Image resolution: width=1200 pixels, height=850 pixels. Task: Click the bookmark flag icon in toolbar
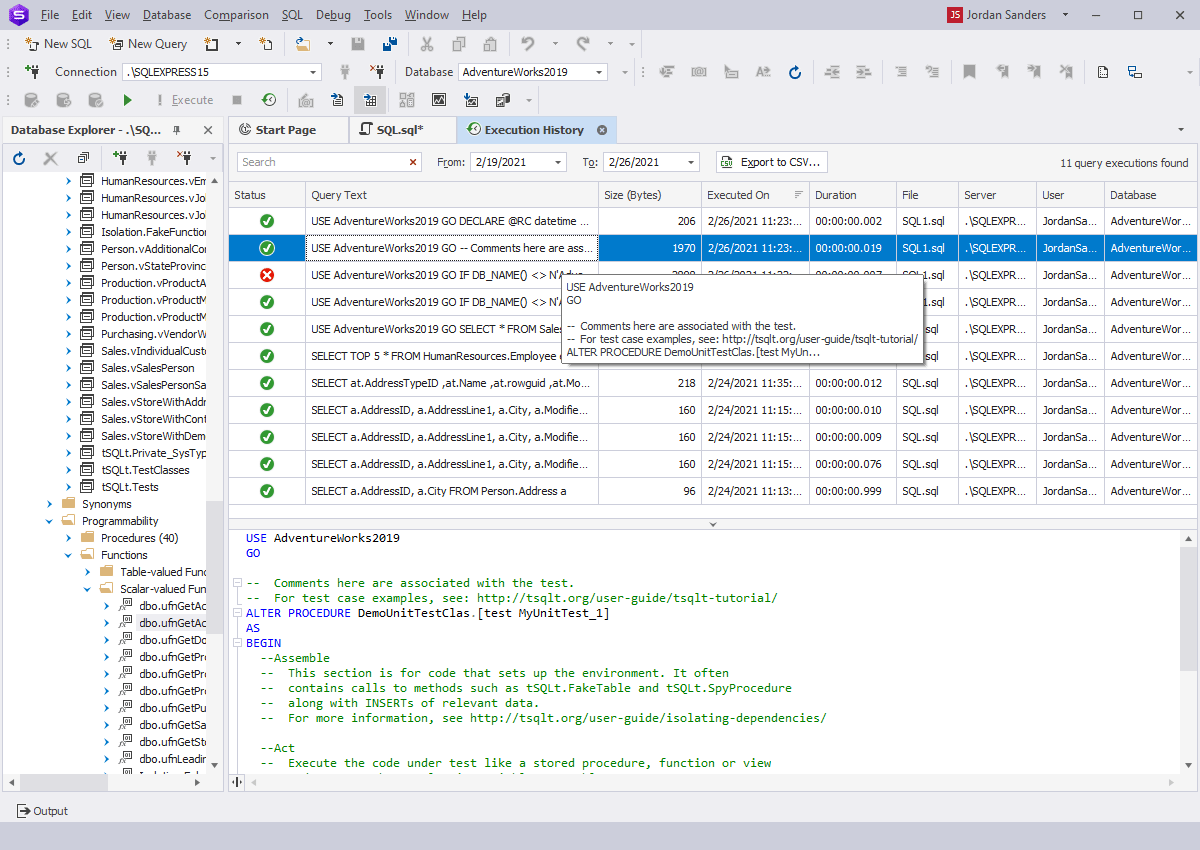[969, 72]
